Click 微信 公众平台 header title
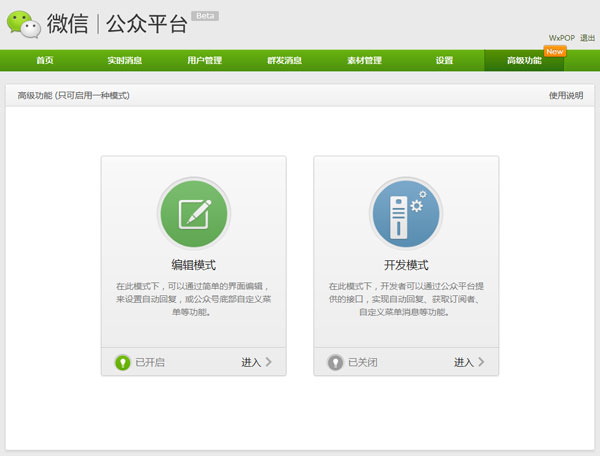Image resolution: width=600 pixels, height=456 pixels. pyautogui.click(x=117, y=24)
